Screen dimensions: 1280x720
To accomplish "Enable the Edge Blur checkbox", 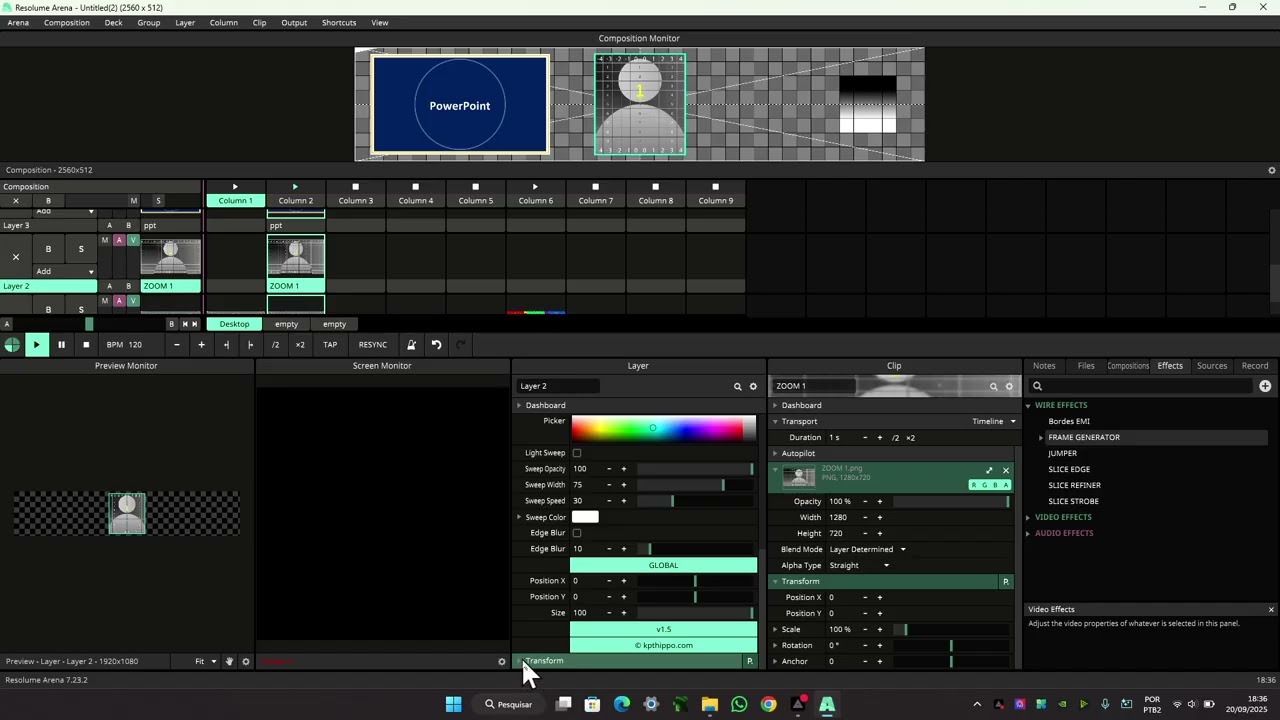I will [577, 533].
